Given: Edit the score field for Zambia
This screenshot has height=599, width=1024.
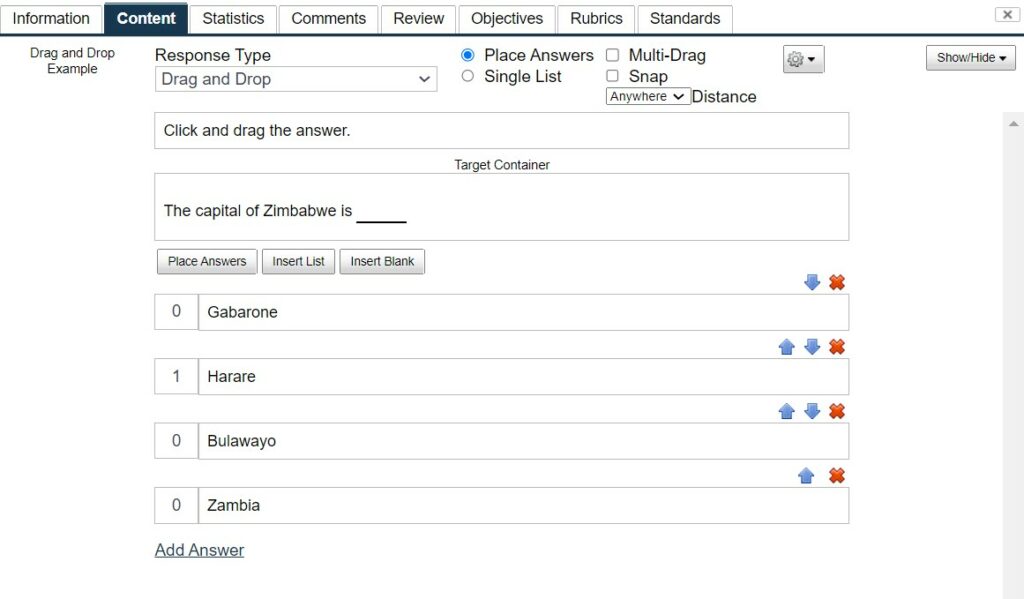Looking at the screenshot, I should (x=176, y=505).
